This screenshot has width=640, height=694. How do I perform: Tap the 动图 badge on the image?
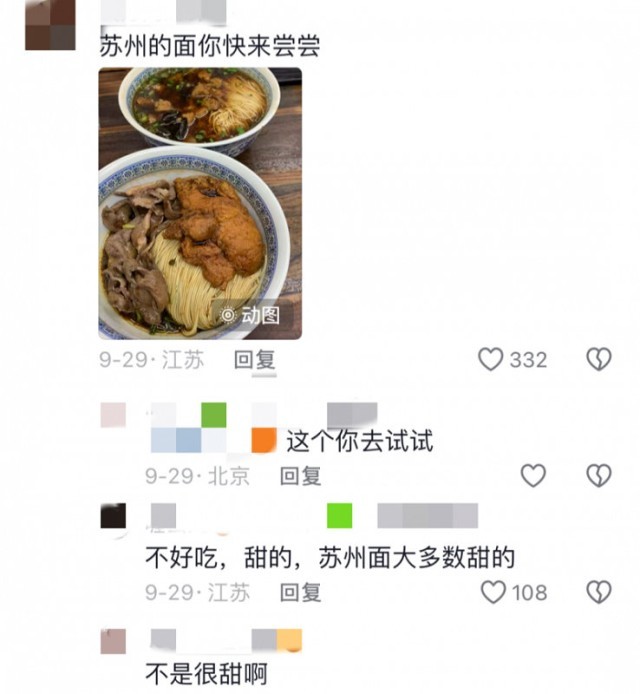pos(251,315)
